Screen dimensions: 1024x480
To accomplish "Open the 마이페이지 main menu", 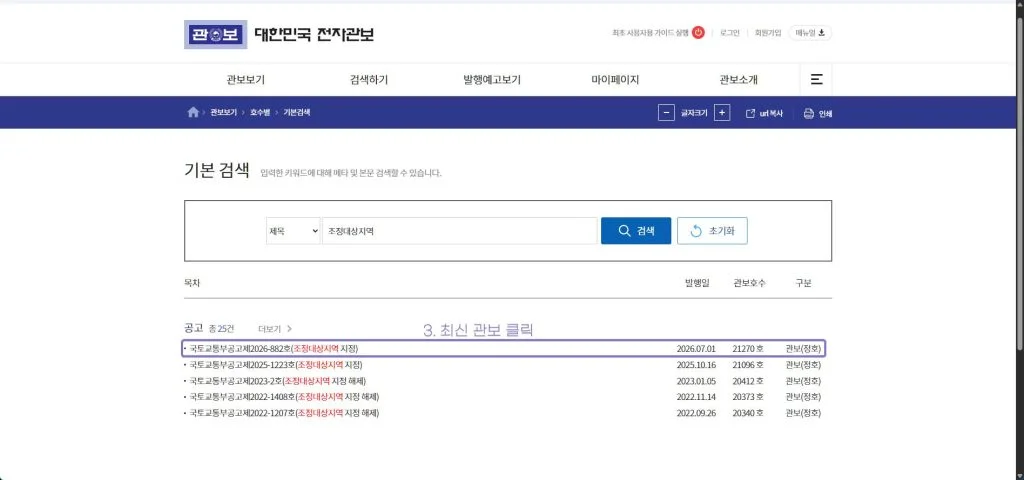I will point(615,80).
